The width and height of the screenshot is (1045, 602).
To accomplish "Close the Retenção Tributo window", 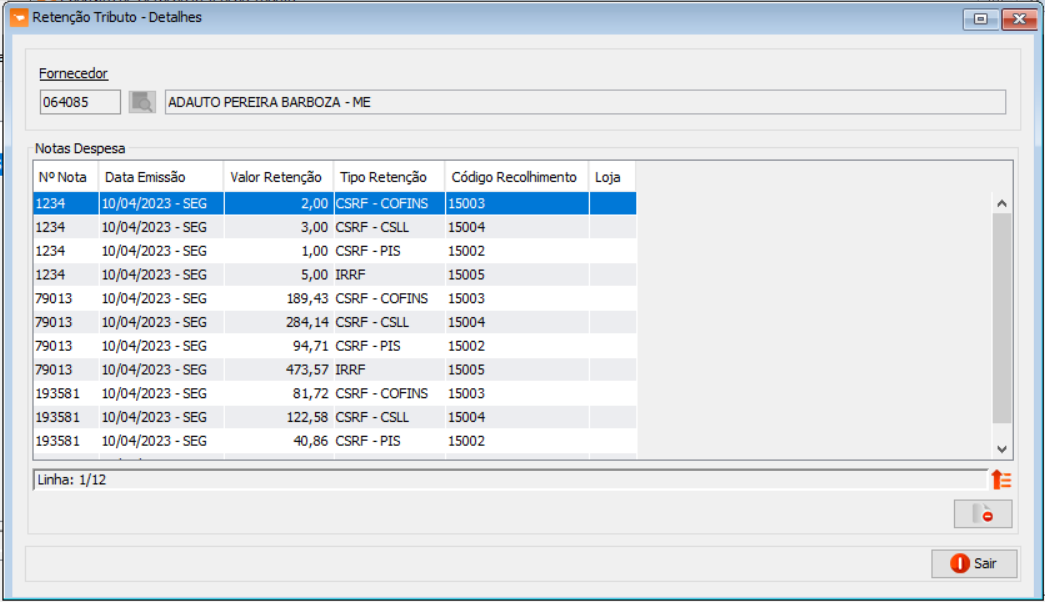I will coord(1019,19).
